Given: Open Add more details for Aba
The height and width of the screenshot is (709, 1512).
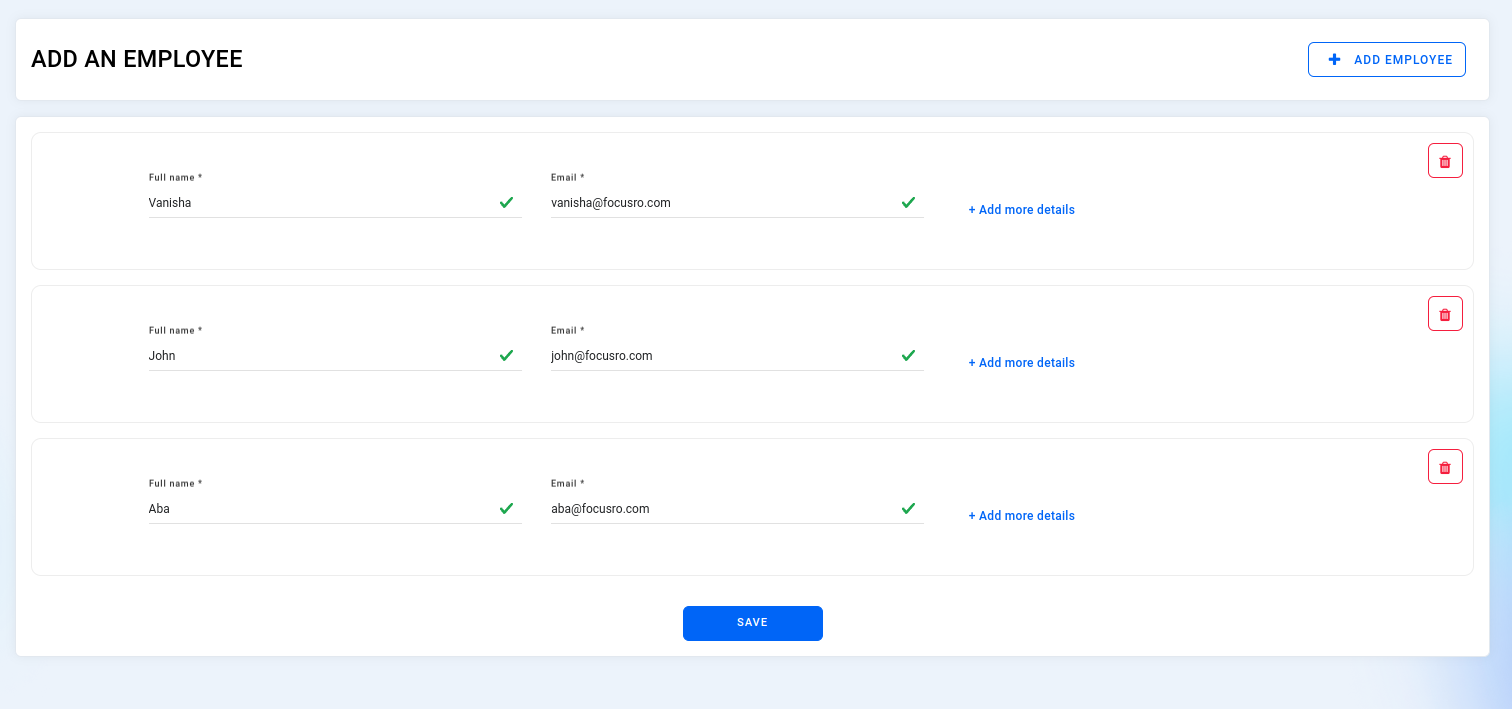Looking at the screenshot, I should pos(1021,516).
